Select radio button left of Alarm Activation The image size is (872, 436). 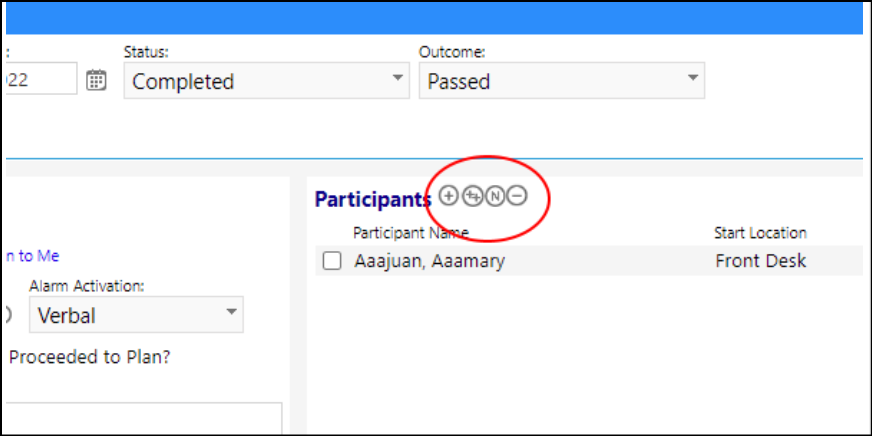click(x=7, y=314)
